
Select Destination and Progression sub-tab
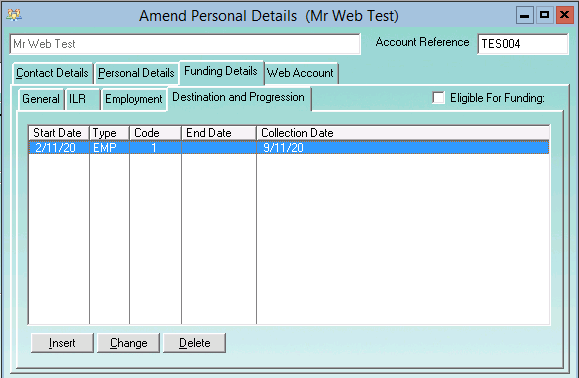tap(239, 98)
